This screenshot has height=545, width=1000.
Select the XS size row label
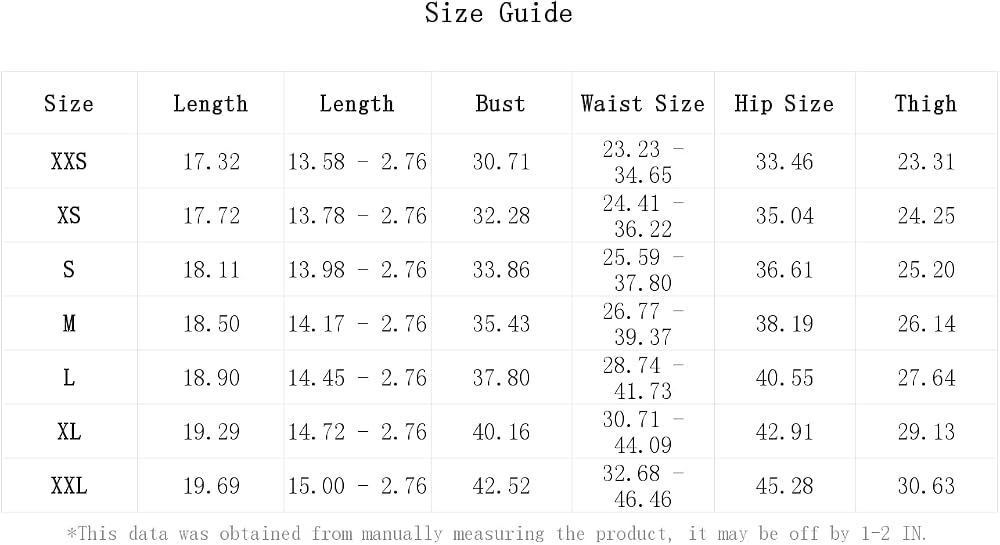click(69, 215)
